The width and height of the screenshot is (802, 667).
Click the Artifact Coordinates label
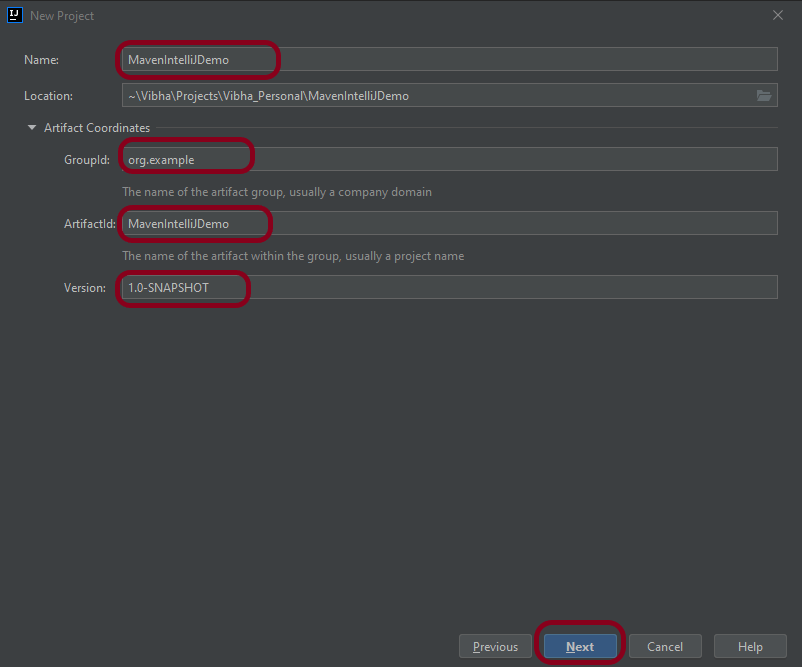(96, 127)
